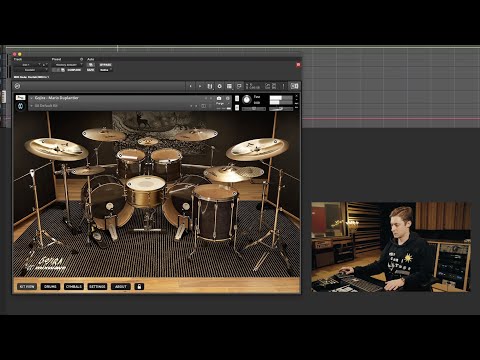Open the Preset factory default dropdown
The image size is (480, 360).
68,65
